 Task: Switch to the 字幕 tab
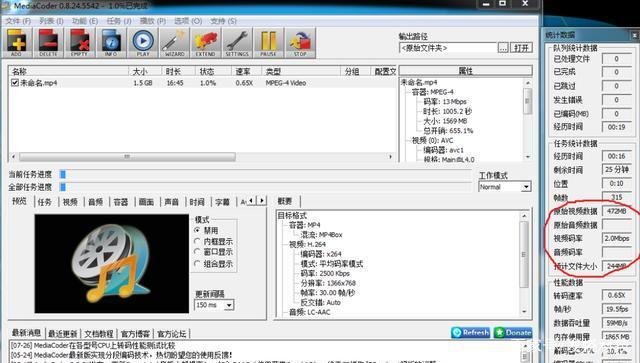(x=222, y=202)
